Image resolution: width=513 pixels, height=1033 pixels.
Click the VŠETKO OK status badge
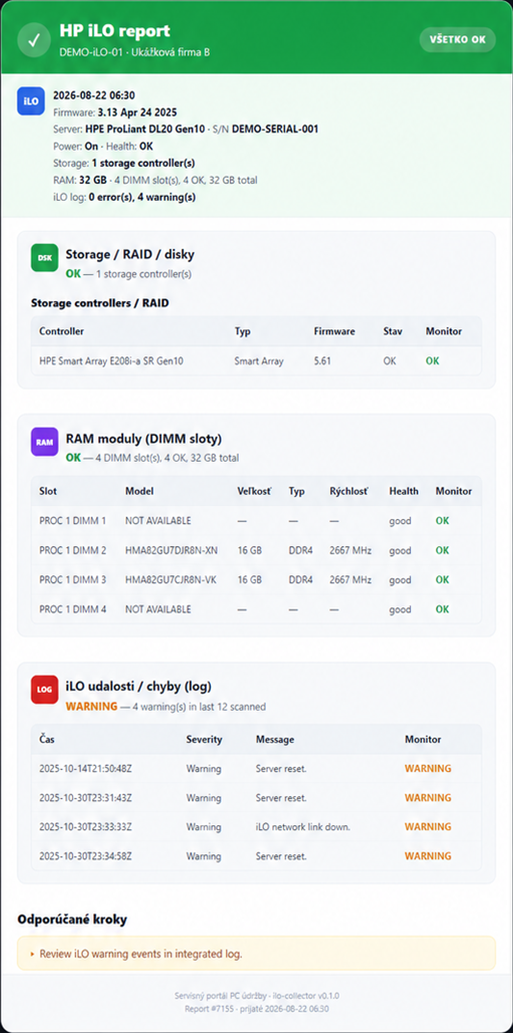[x=458, y=40]
